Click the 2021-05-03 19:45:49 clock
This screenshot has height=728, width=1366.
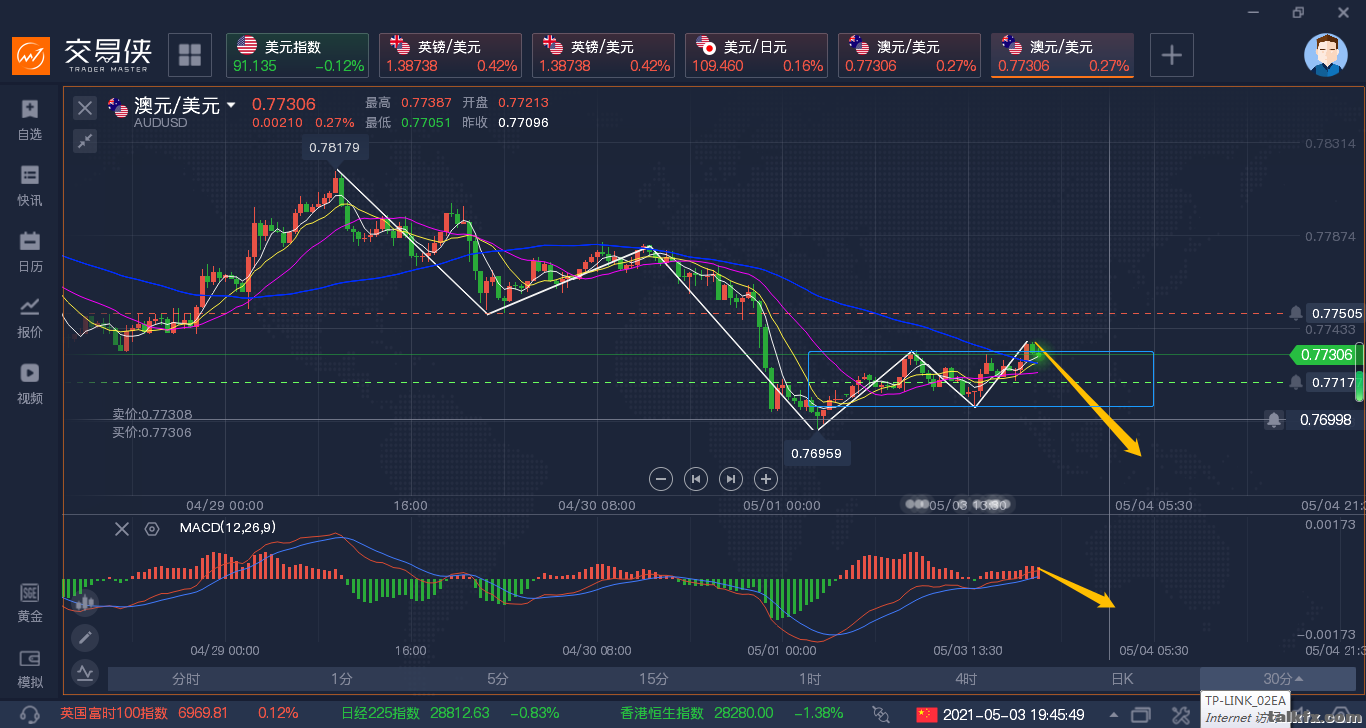(1013, 715)
